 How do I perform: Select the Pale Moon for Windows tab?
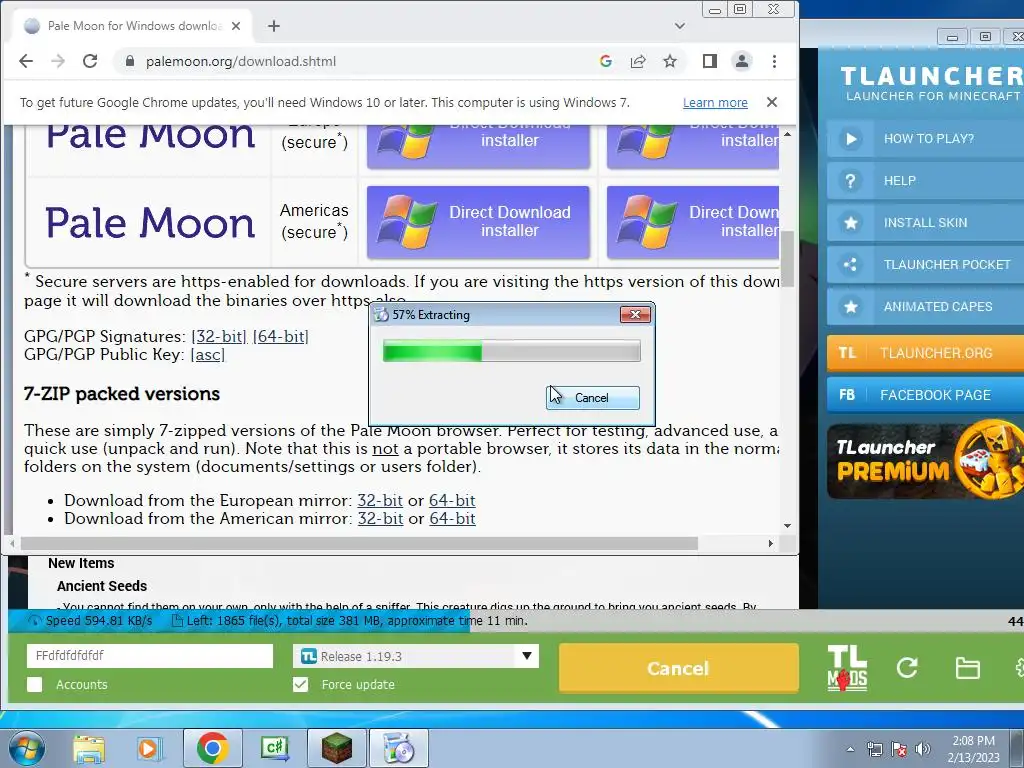(133, 26)
